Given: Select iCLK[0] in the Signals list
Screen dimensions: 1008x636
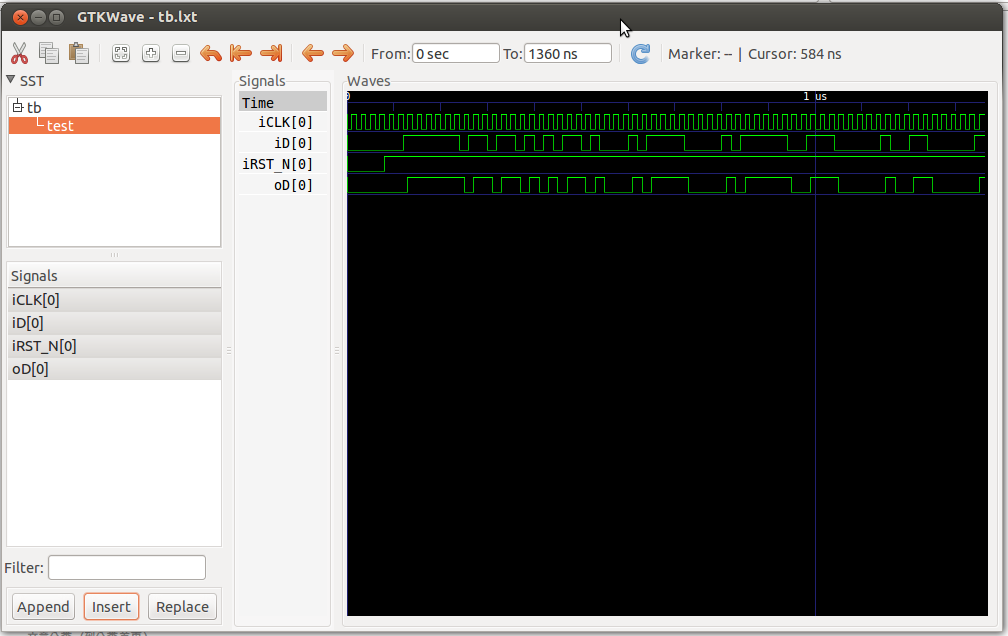Looking at the screenshot, I should pos(35,299).
